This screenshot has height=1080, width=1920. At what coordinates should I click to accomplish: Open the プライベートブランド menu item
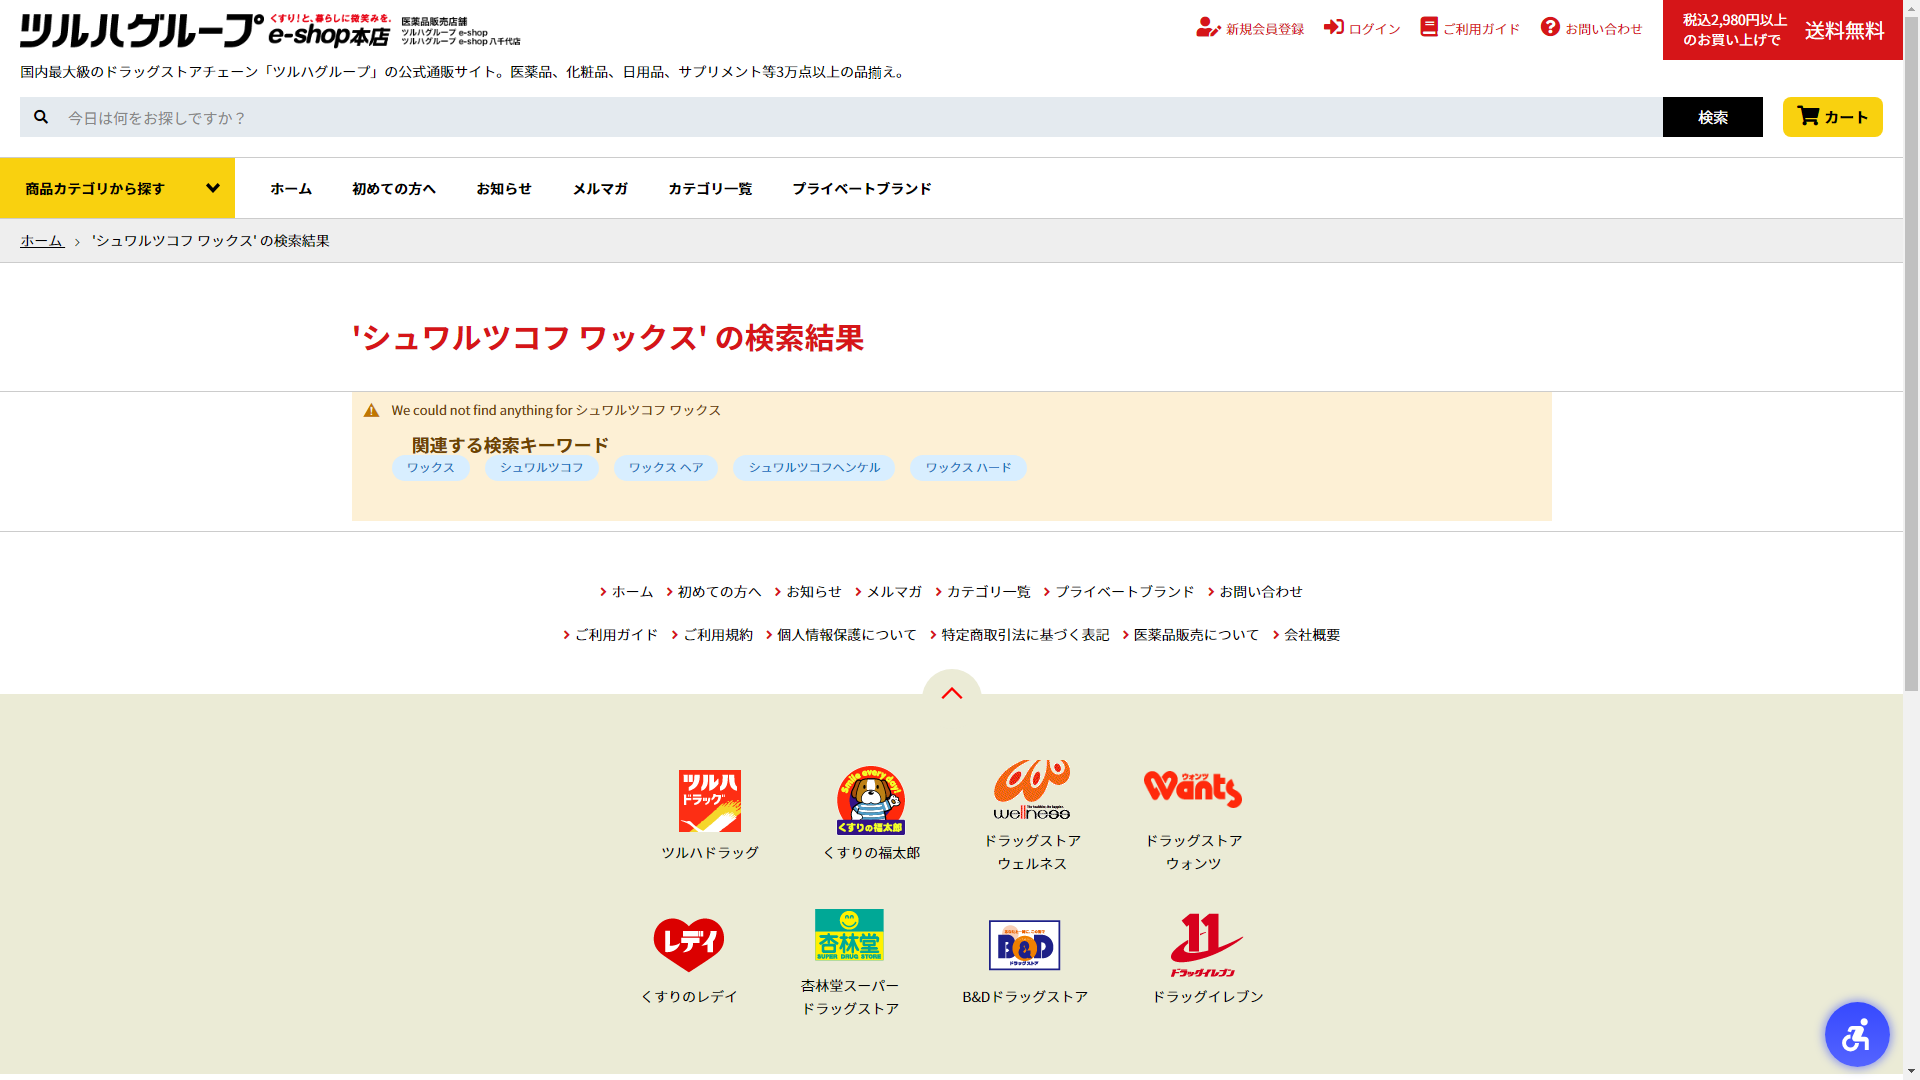pyautogui.click(x=861, y=188)
